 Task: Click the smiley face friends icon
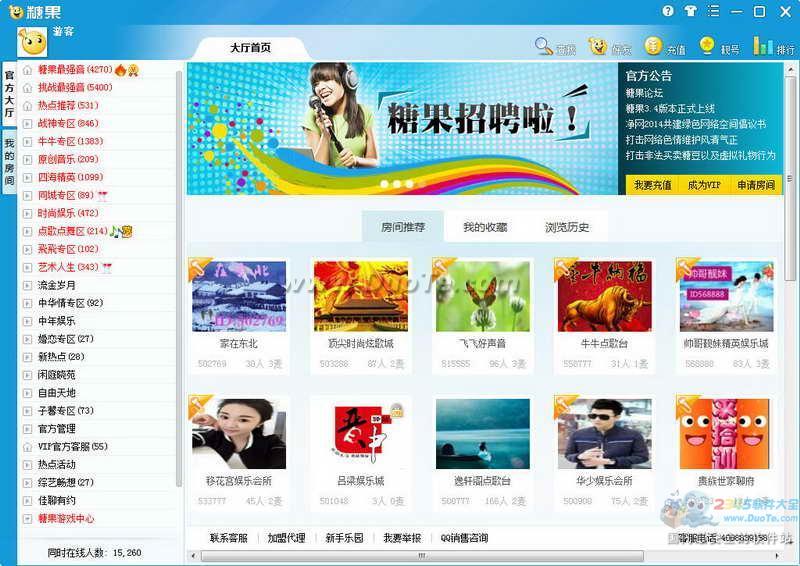tap(598, 46)
